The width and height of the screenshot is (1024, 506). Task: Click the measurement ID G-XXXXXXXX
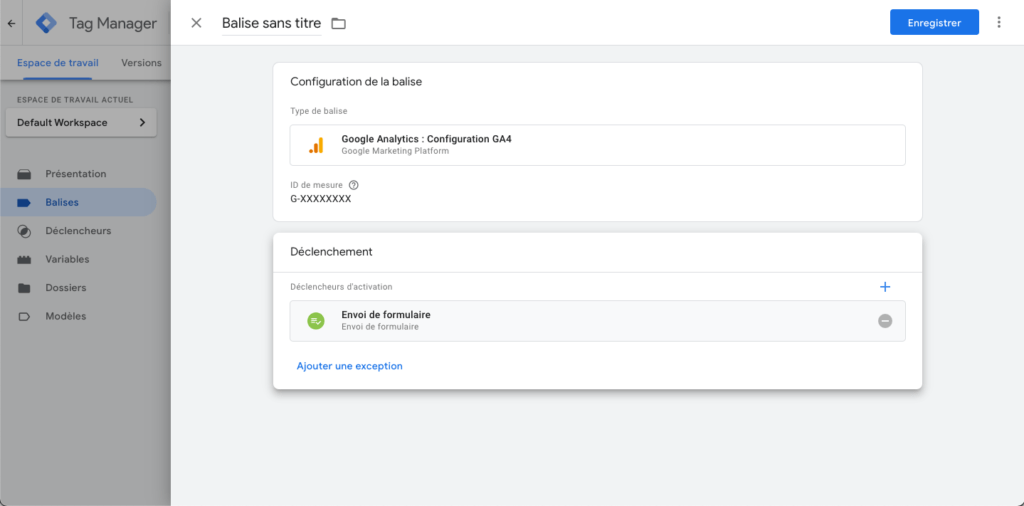click(321, 199)
